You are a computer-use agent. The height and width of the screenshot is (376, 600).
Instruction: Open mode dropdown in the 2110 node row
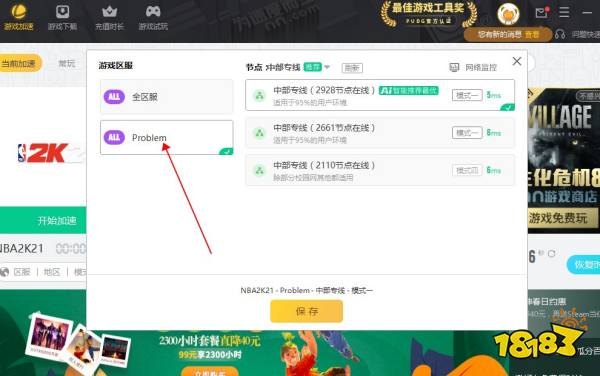pyautogui.click(x=467, y=170)
